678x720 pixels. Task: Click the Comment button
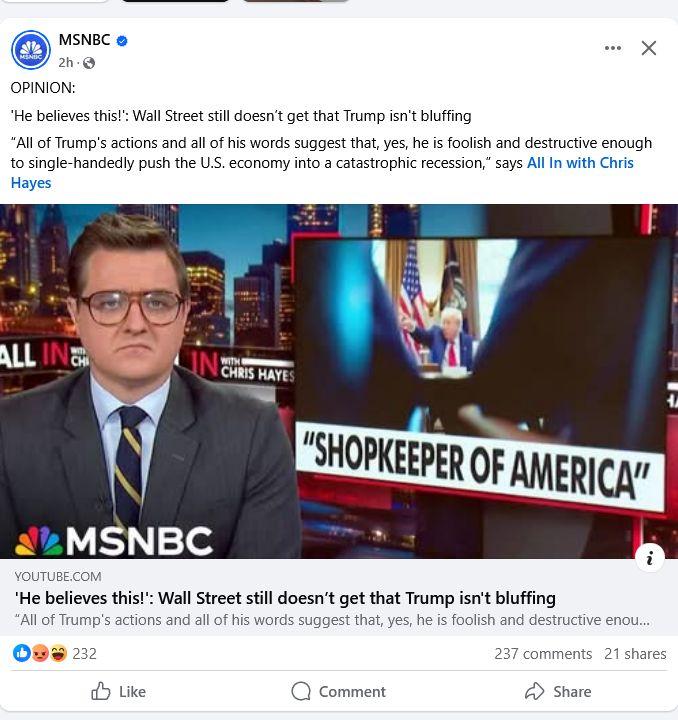[x=339, y=691]
